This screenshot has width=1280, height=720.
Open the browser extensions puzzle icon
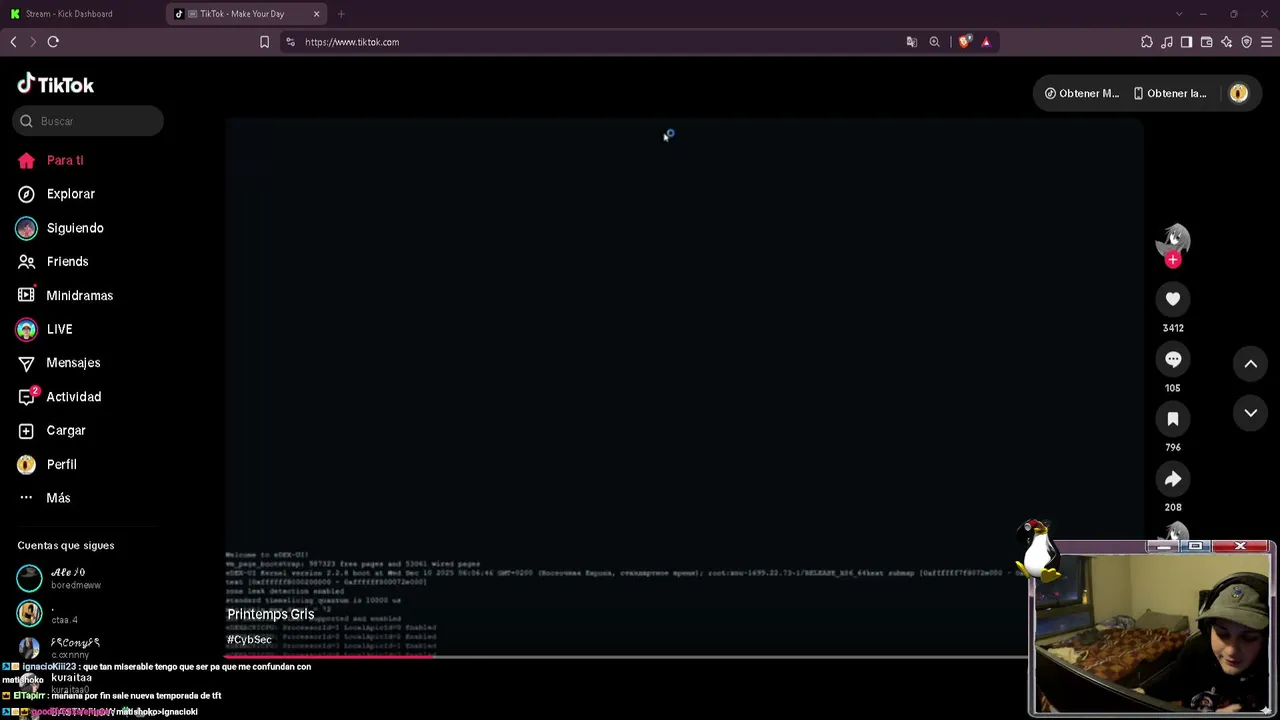(x=1147, y=42)
